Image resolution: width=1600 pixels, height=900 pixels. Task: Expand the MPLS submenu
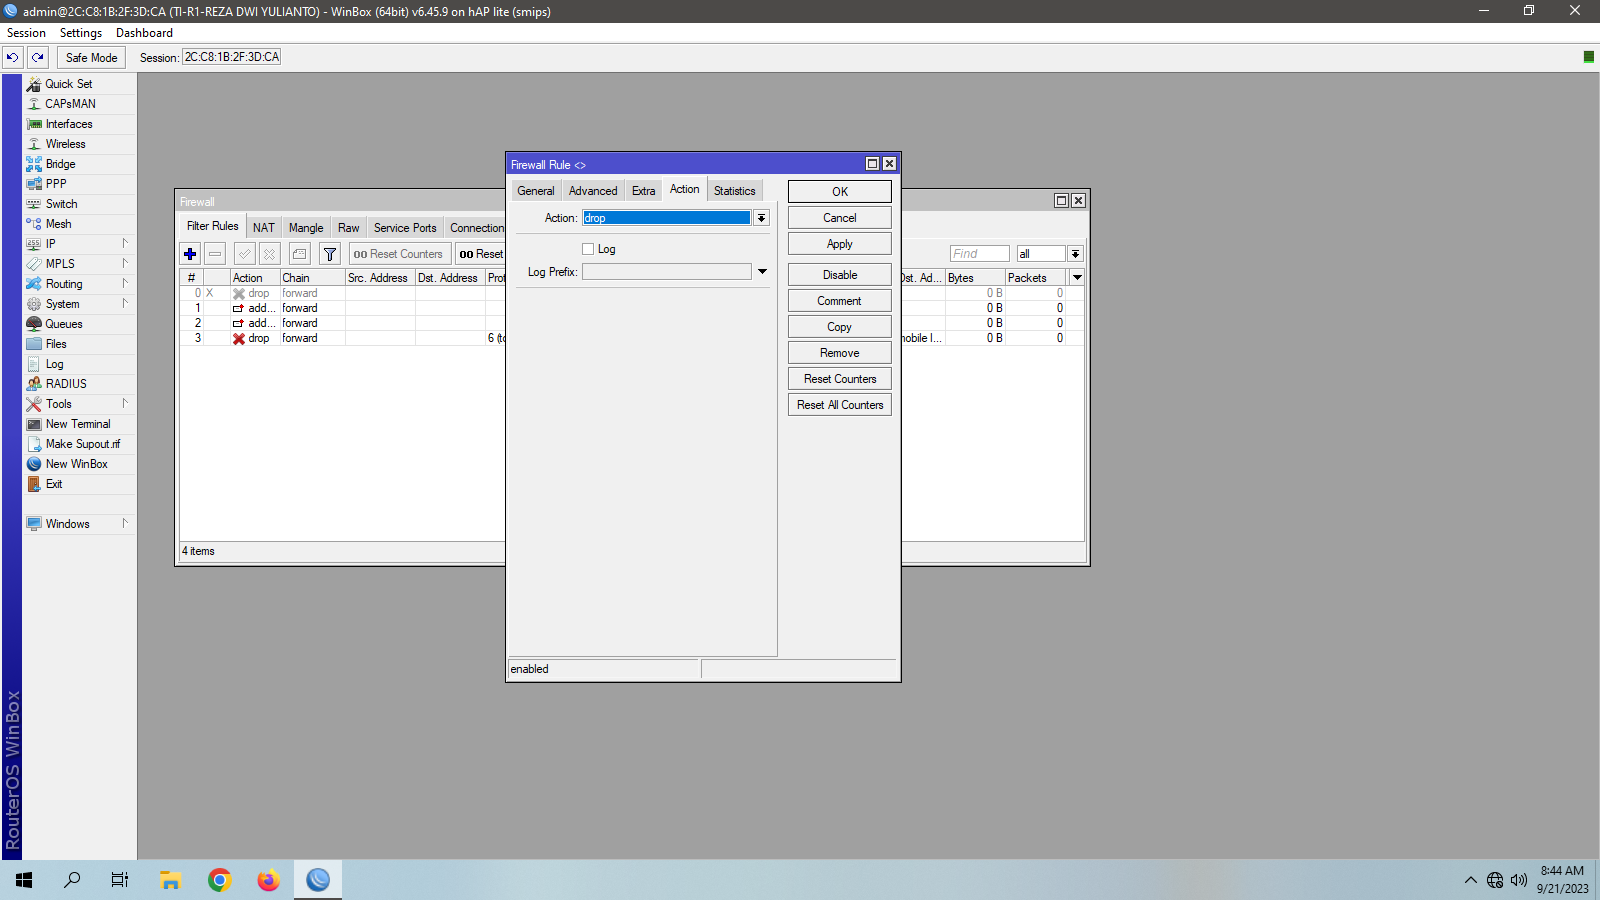coord(125,263)
